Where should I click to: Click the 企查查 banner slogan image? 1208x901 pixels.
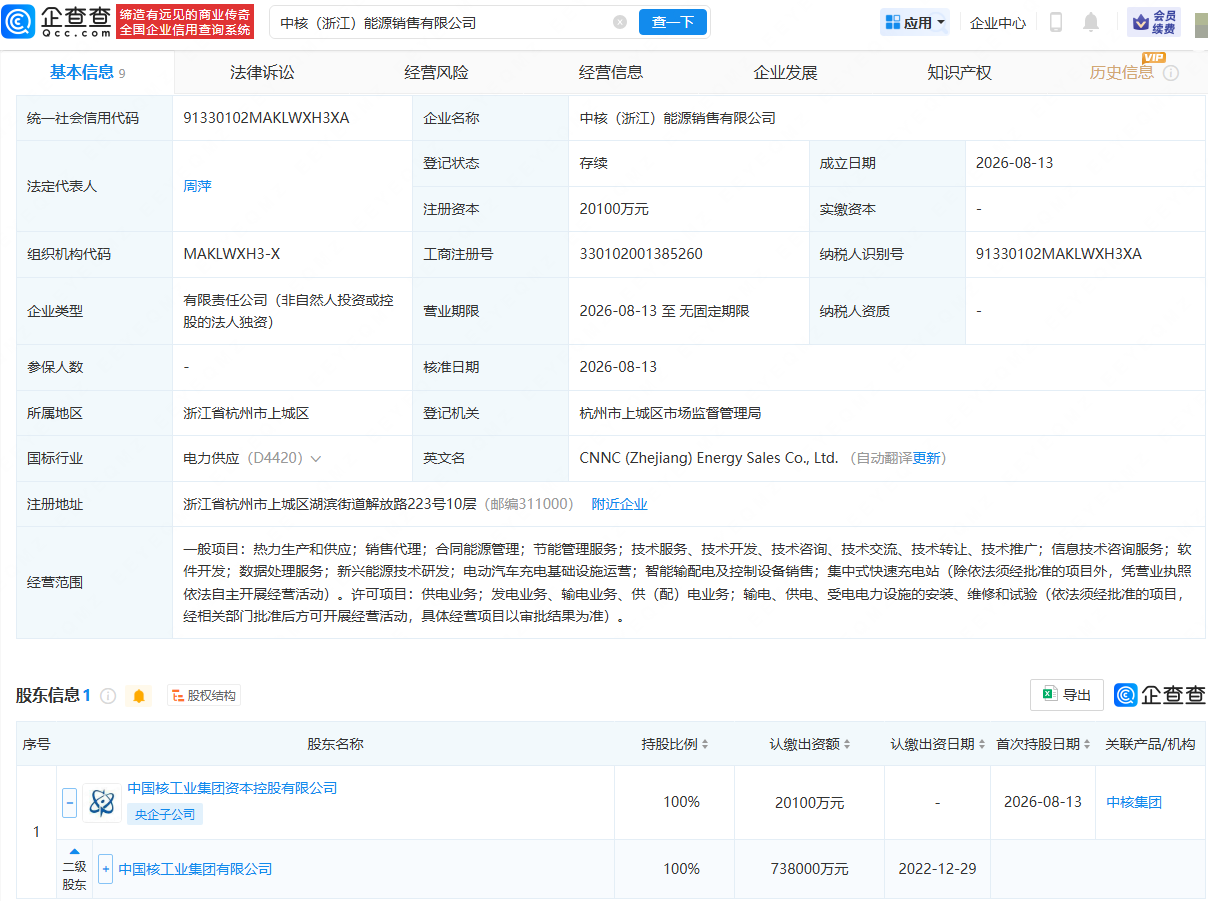point(185,22)
